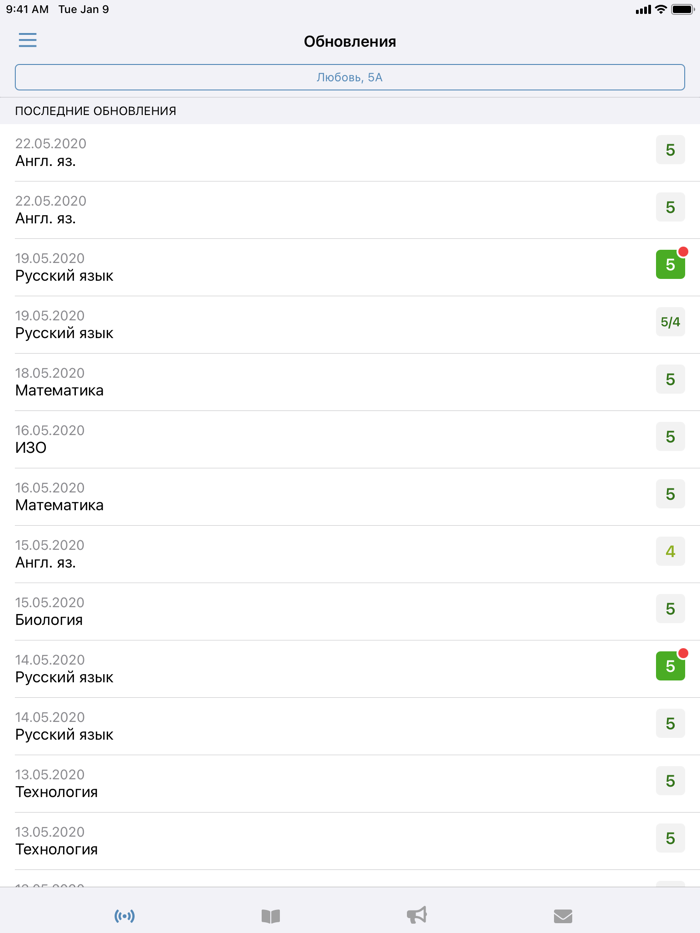This screenshot has height=933, width=700.
Task: Click green grade 5 badge for 19.05.2020
Action: coord(670,265)
